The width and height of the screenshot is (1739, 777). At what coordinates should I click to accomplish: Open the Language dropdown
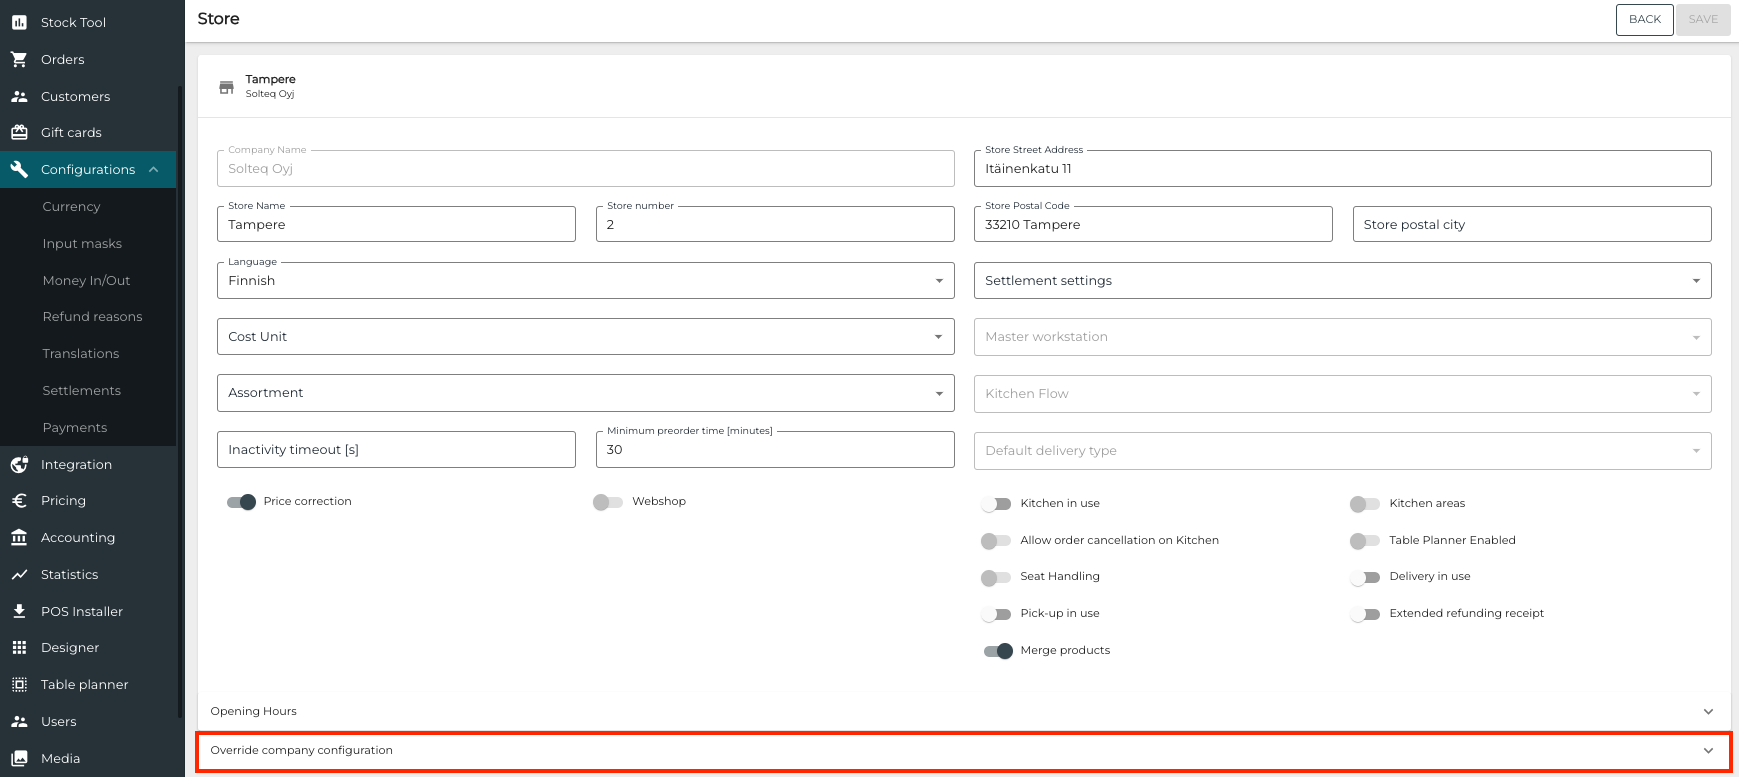(585, 281)
